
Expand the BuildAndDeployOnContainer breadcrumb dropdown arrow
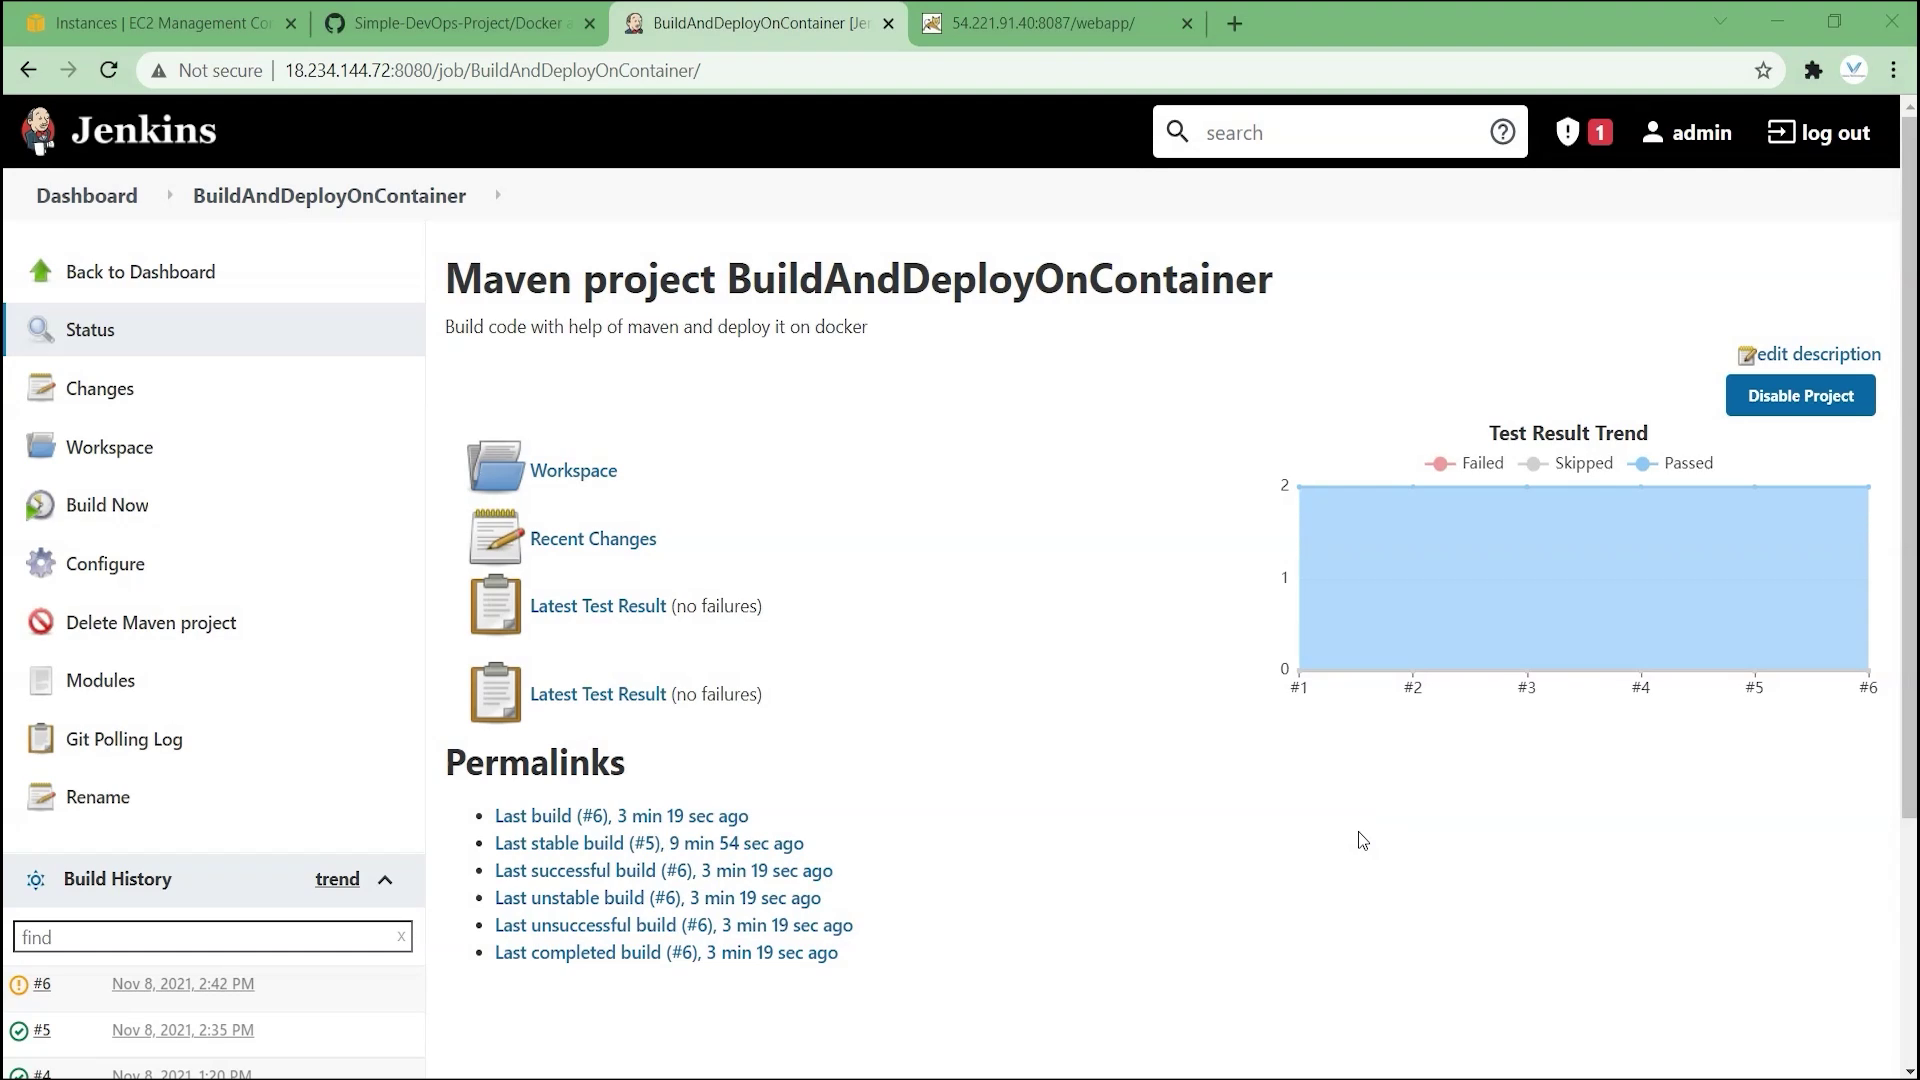tap(497, 195)
